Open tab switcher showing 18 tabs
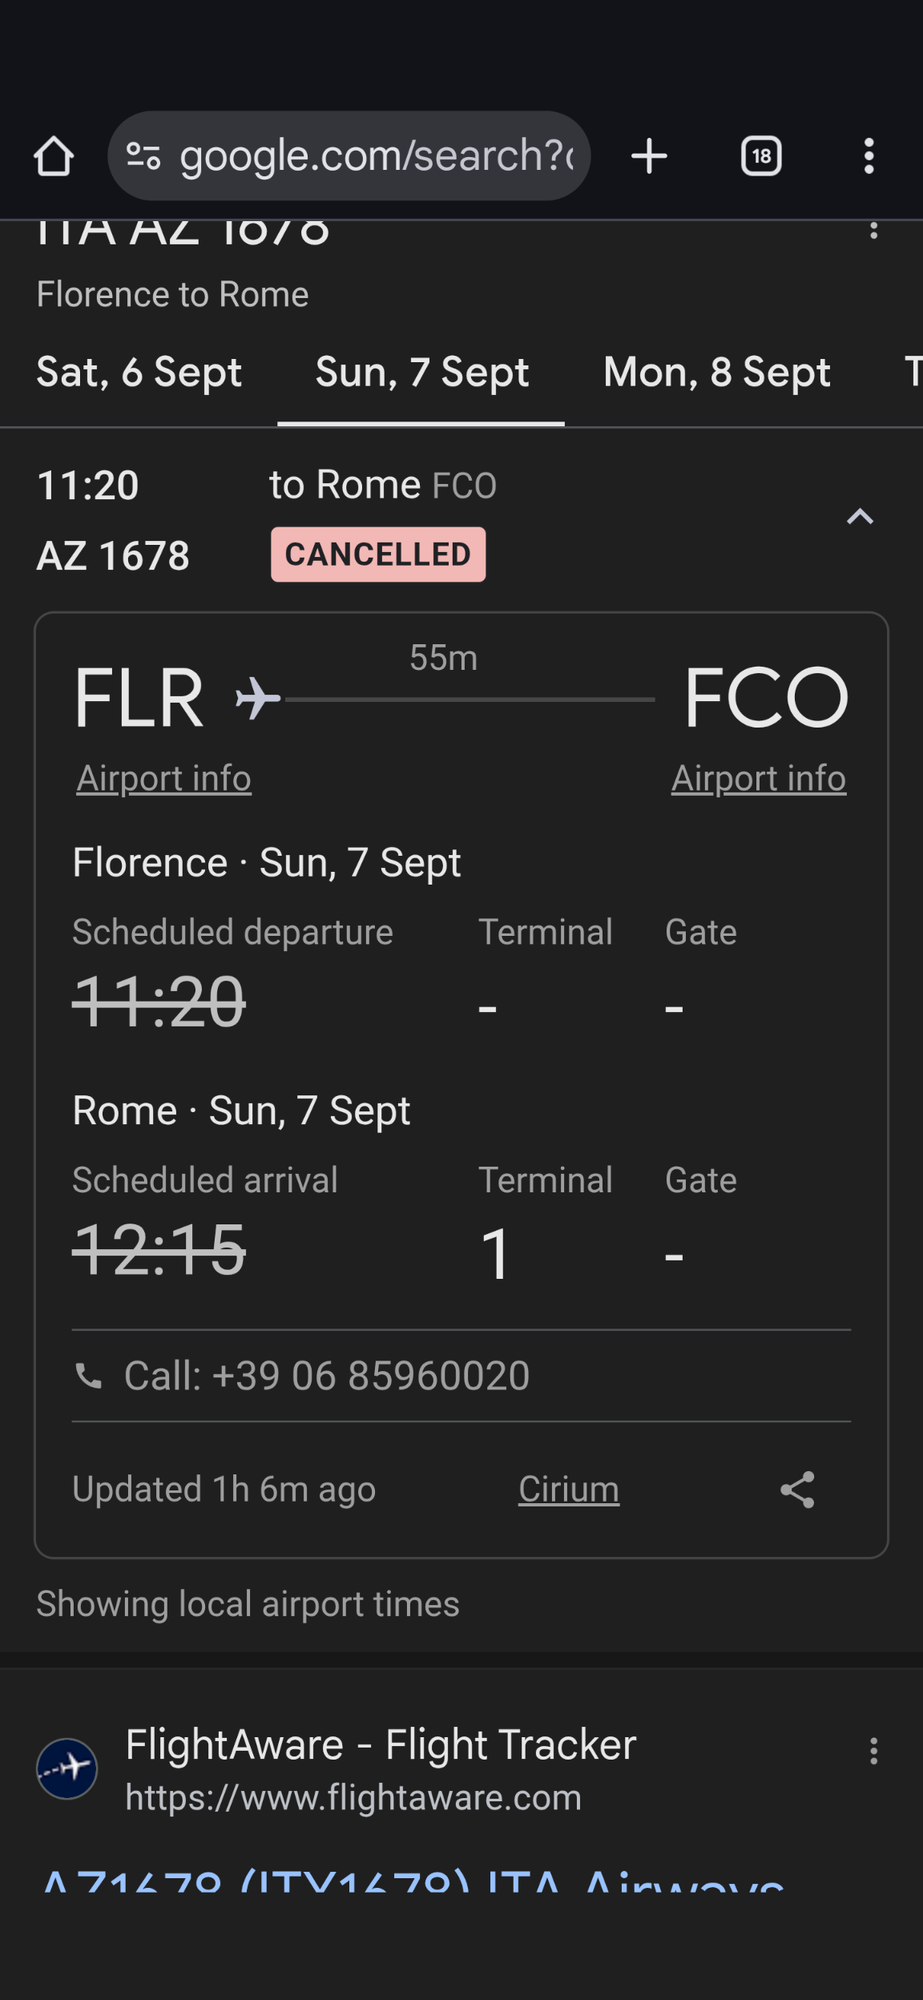This screenshot has height=2000, width=923. coord(761,156)
